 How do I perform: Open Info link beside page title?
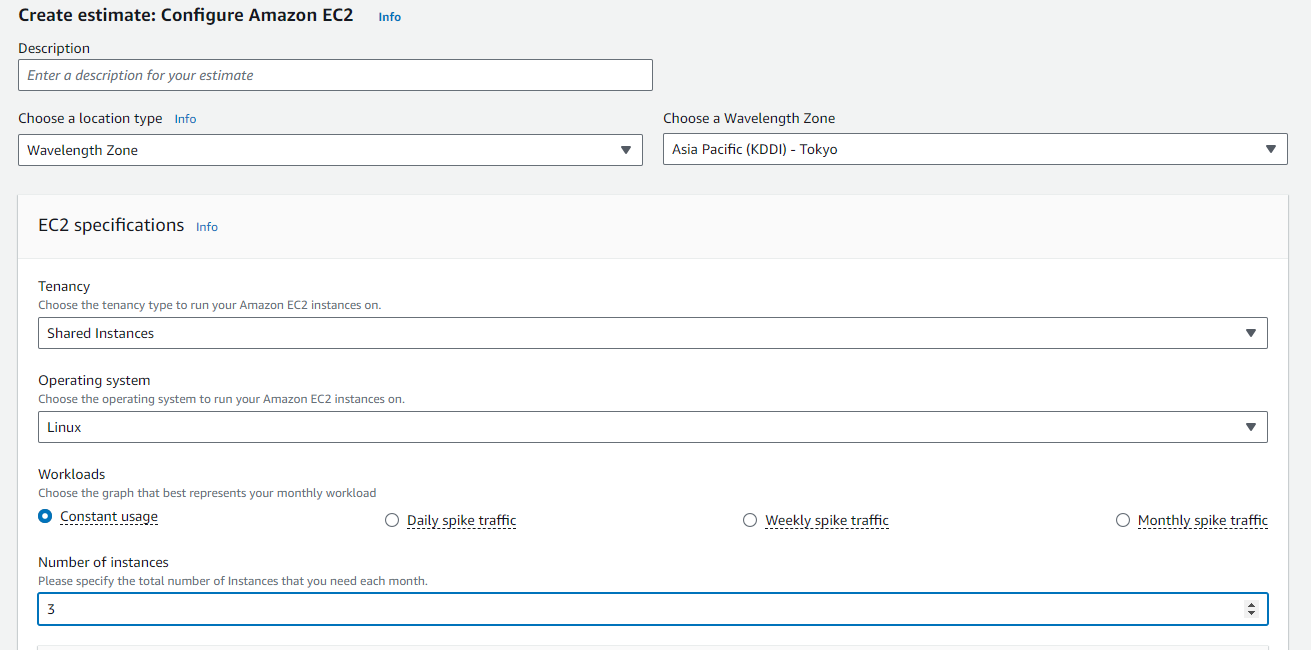click(x=389, y=17)
